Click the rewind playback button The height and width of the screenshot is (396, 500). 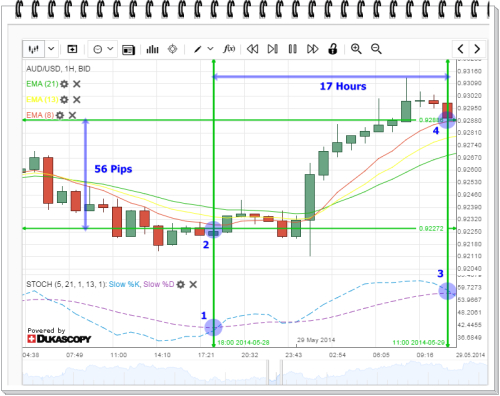[x=252, y=49]
